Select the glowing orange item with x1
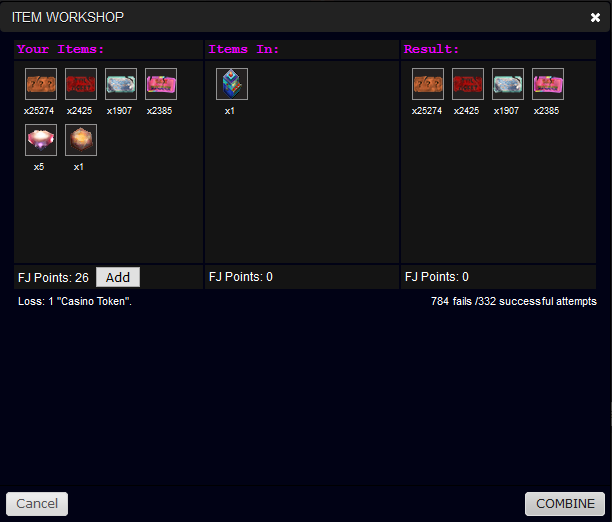 [x=81, y=140]
